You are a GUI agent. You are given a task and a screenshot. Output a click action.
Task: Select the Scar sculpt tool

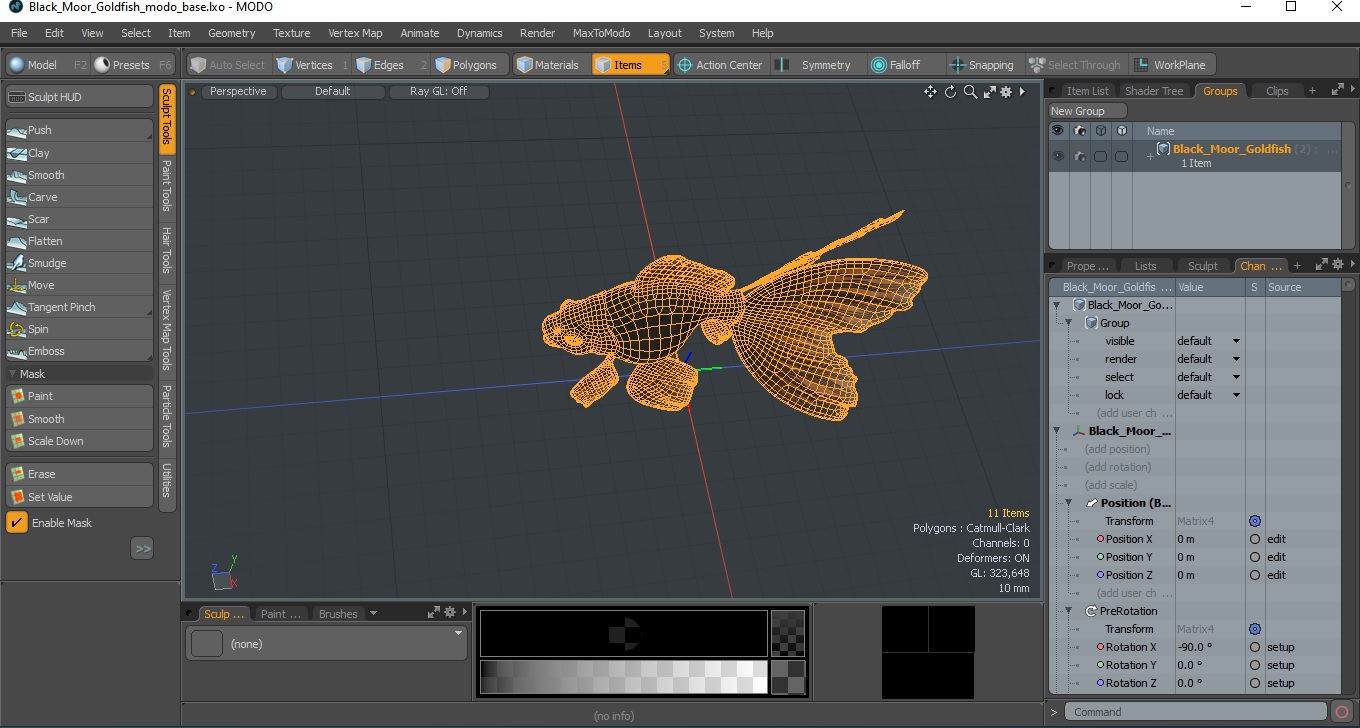pyautogui.click(x=79, y=219)
